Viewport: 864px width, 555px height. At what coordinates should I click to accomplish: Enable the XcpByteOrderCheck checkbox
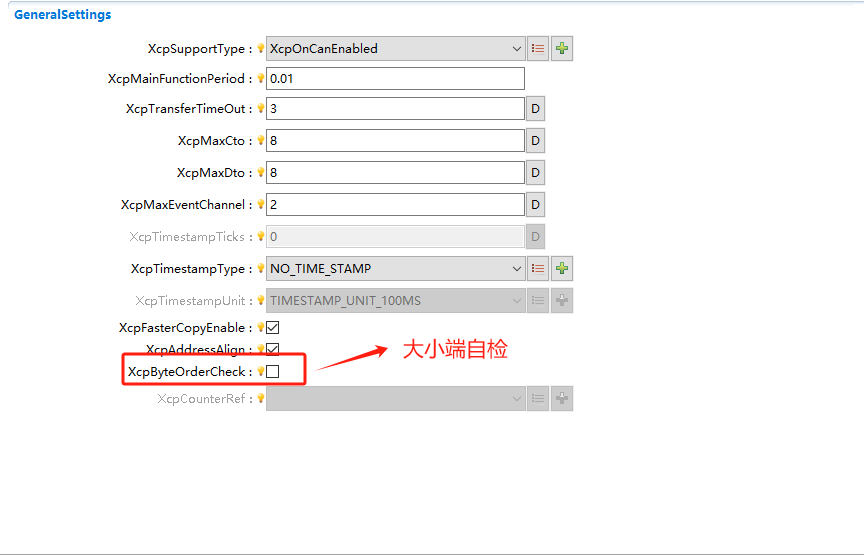tap(273, 371)
